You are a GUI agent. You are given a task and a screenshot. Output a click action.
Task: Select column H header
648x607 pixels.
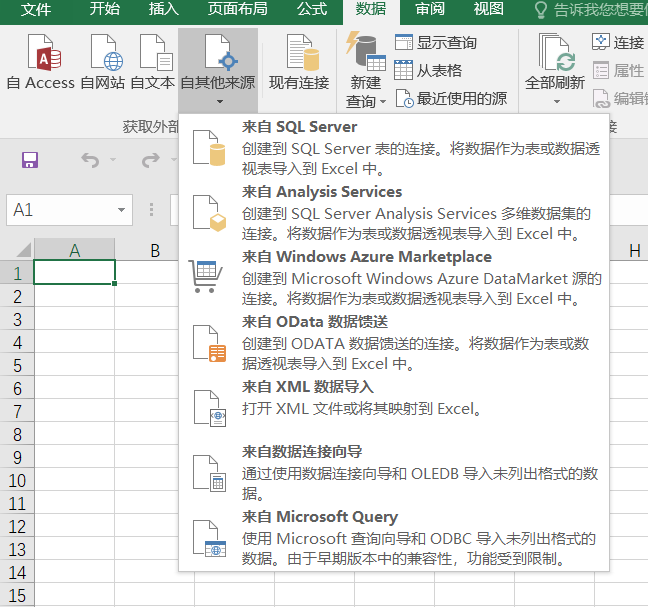click(x=634, y=250)
